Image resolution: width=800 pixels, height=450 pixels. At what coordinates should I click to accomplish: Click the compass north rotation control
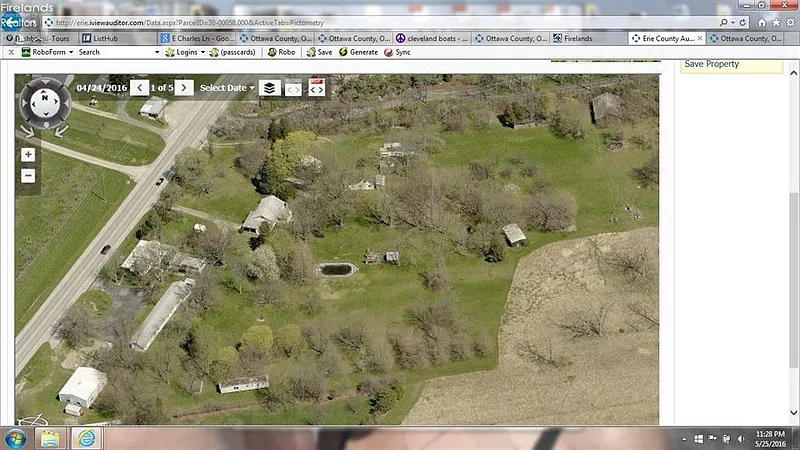point(43,98)
